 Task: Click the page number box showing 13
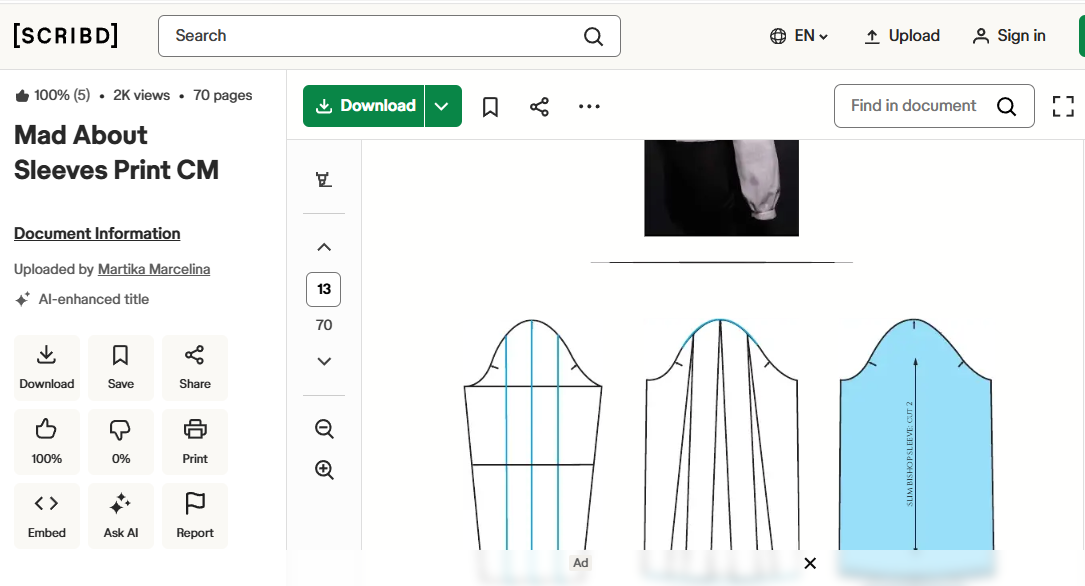point(324,289)
